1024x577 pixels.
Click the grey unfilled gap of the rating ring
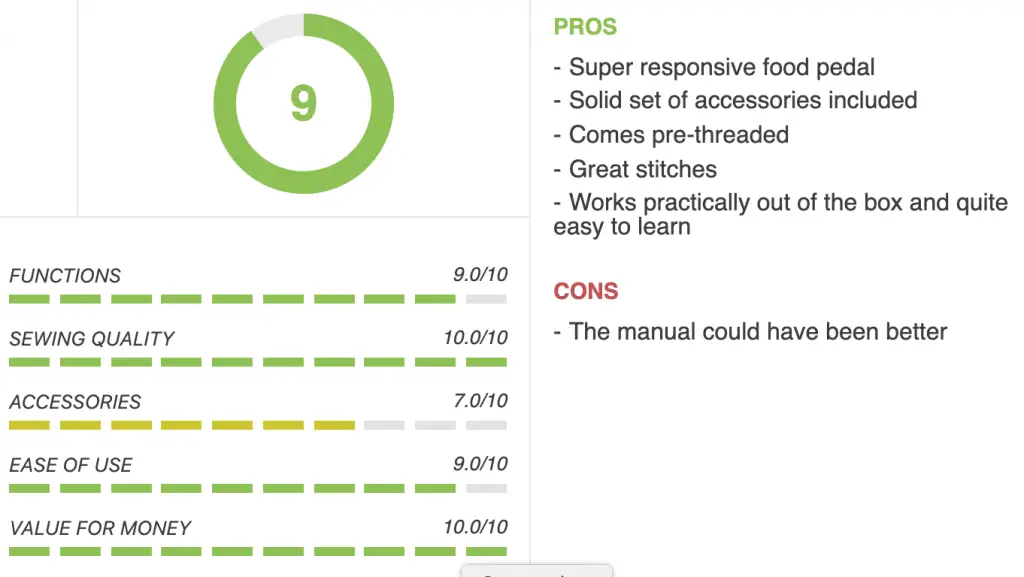point(278,29)
